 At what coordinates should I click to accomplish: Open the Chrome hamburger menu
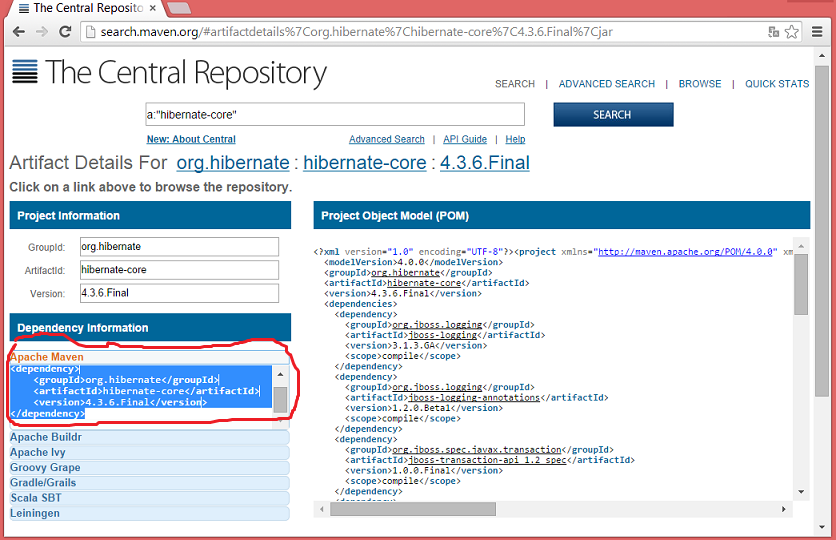(x=817, y=32)
